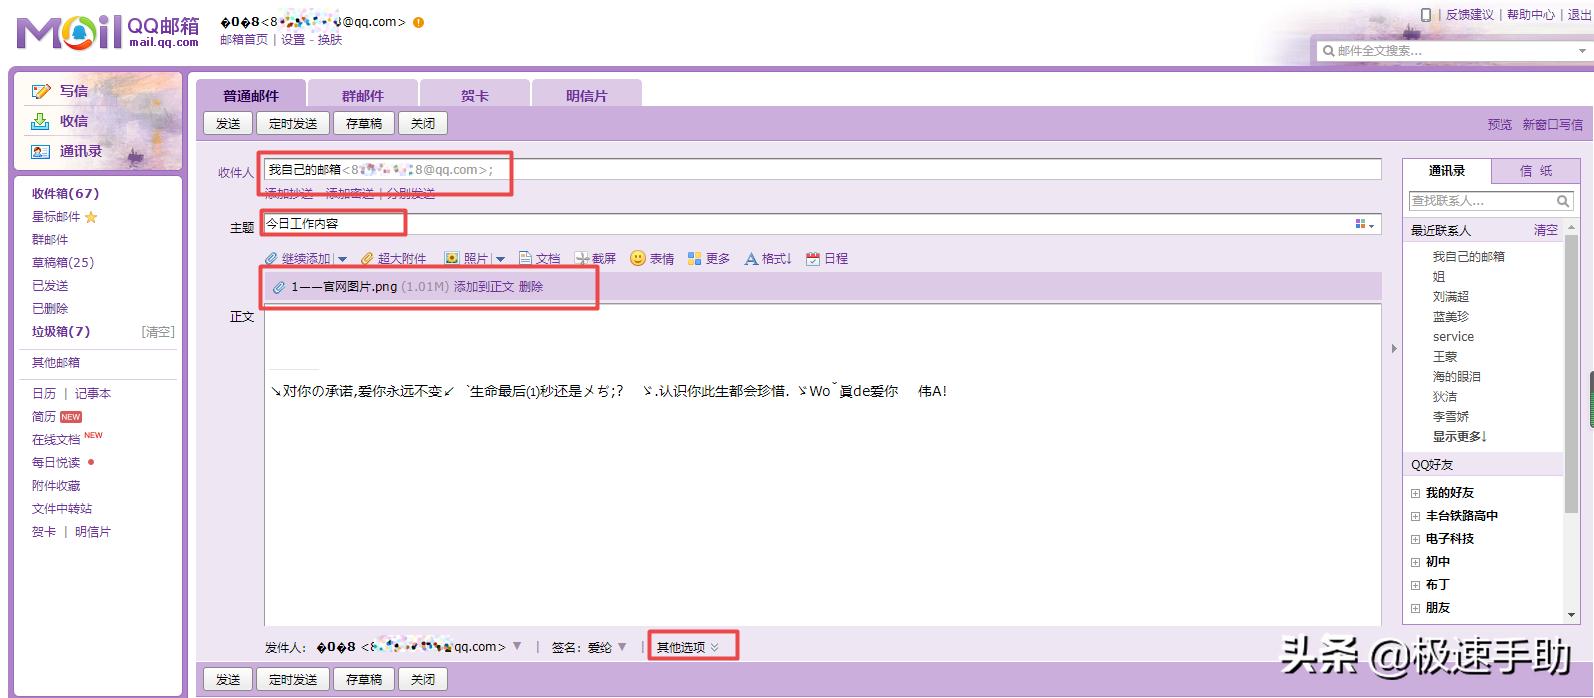Click the red dot beside 每日悦读

point(91,462)
